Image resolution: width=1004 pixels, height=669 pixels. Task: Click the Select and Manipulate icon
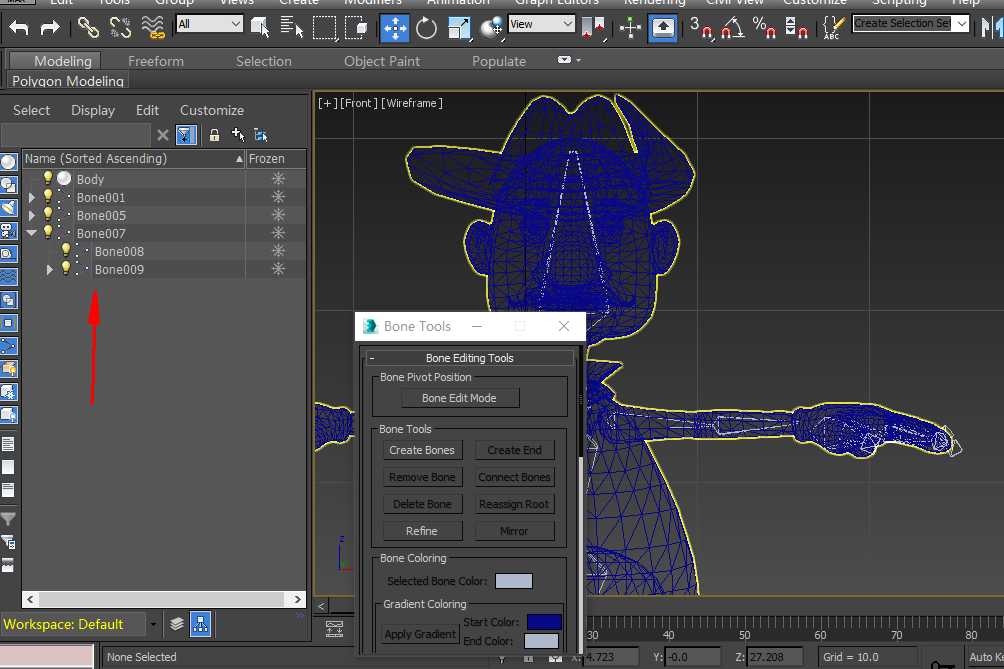[x=630, y=28]
